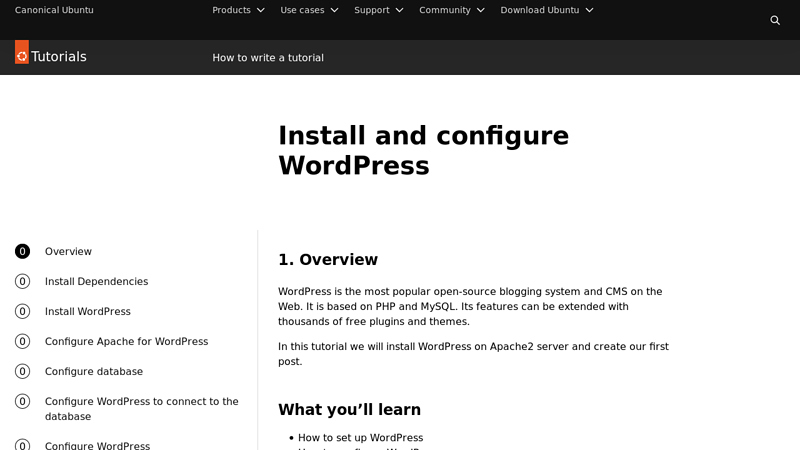Open the Support menu
This screenshot has width=800, height=450.
coord(379,10)
